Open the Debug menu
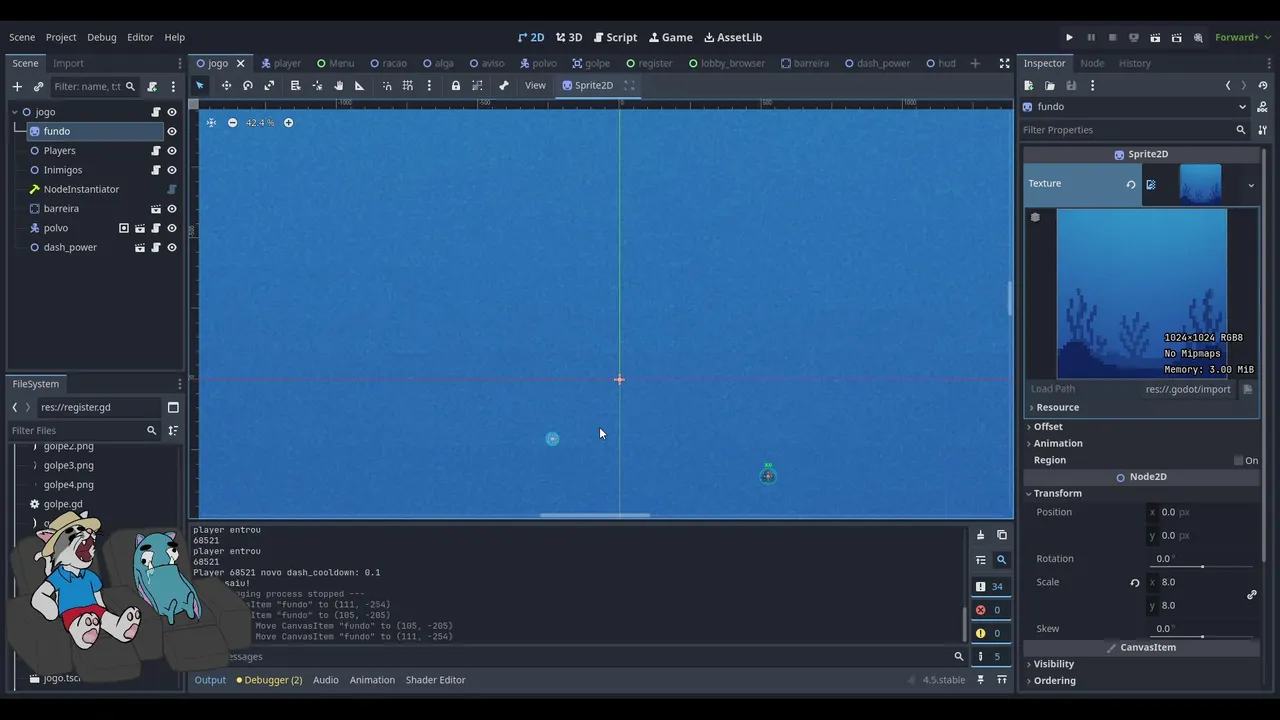 pyautogui.click(x=102, y=37)
